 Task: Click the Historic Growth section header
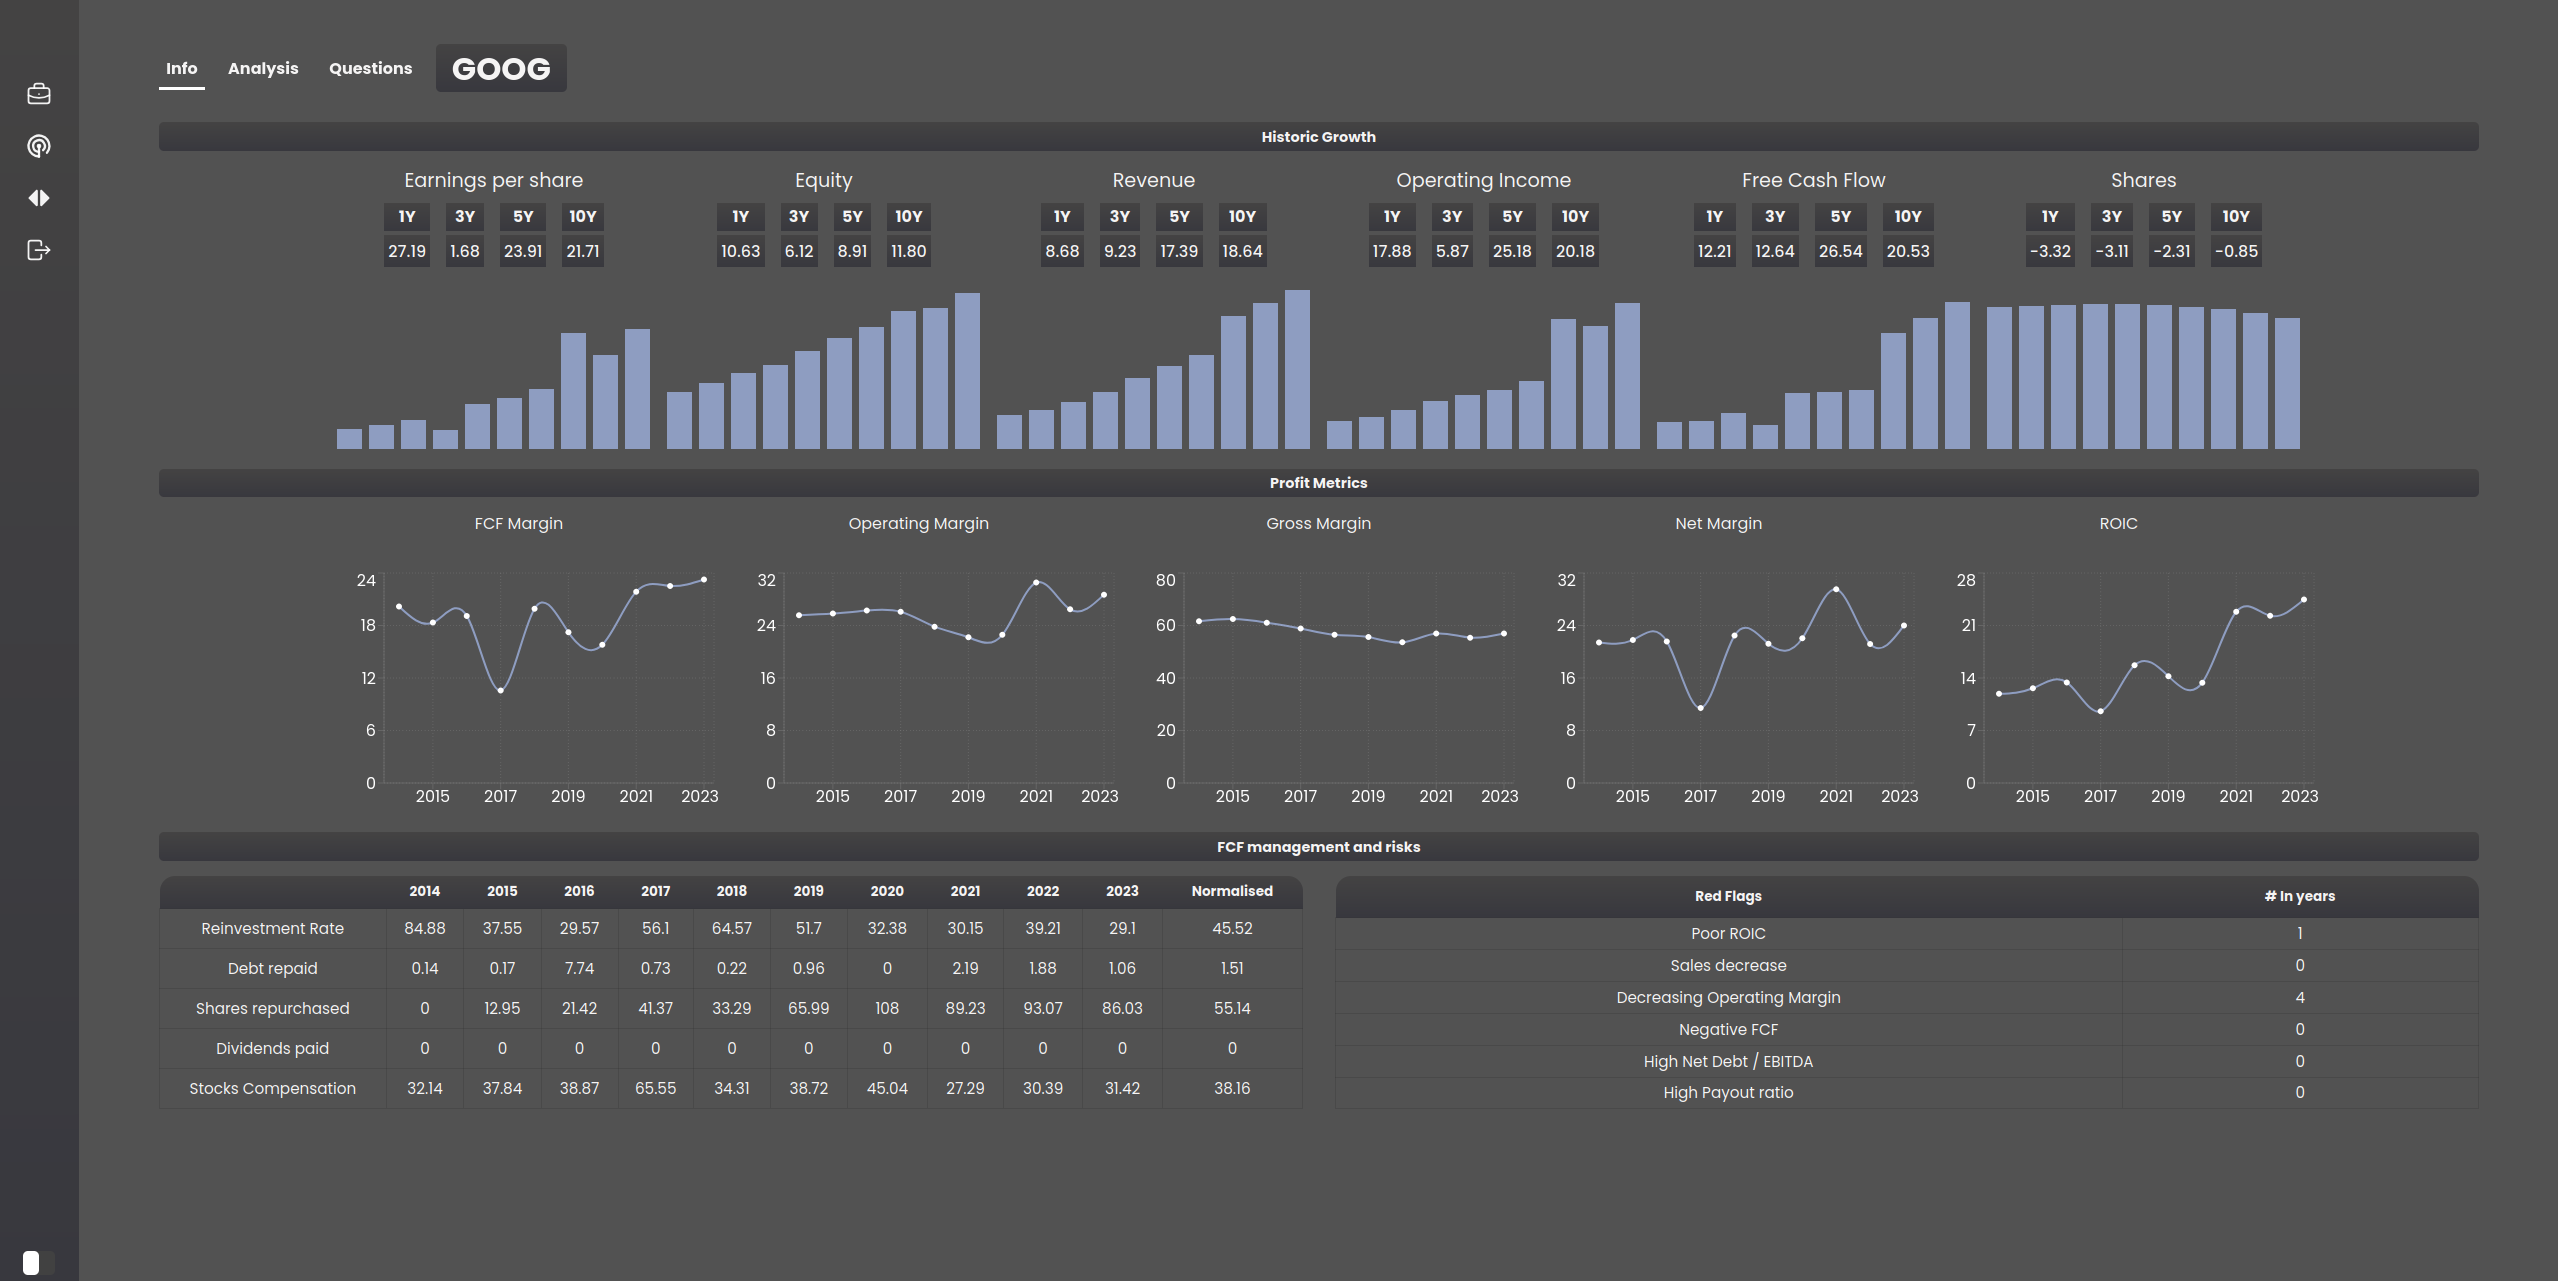click(x=1318, y=137)
